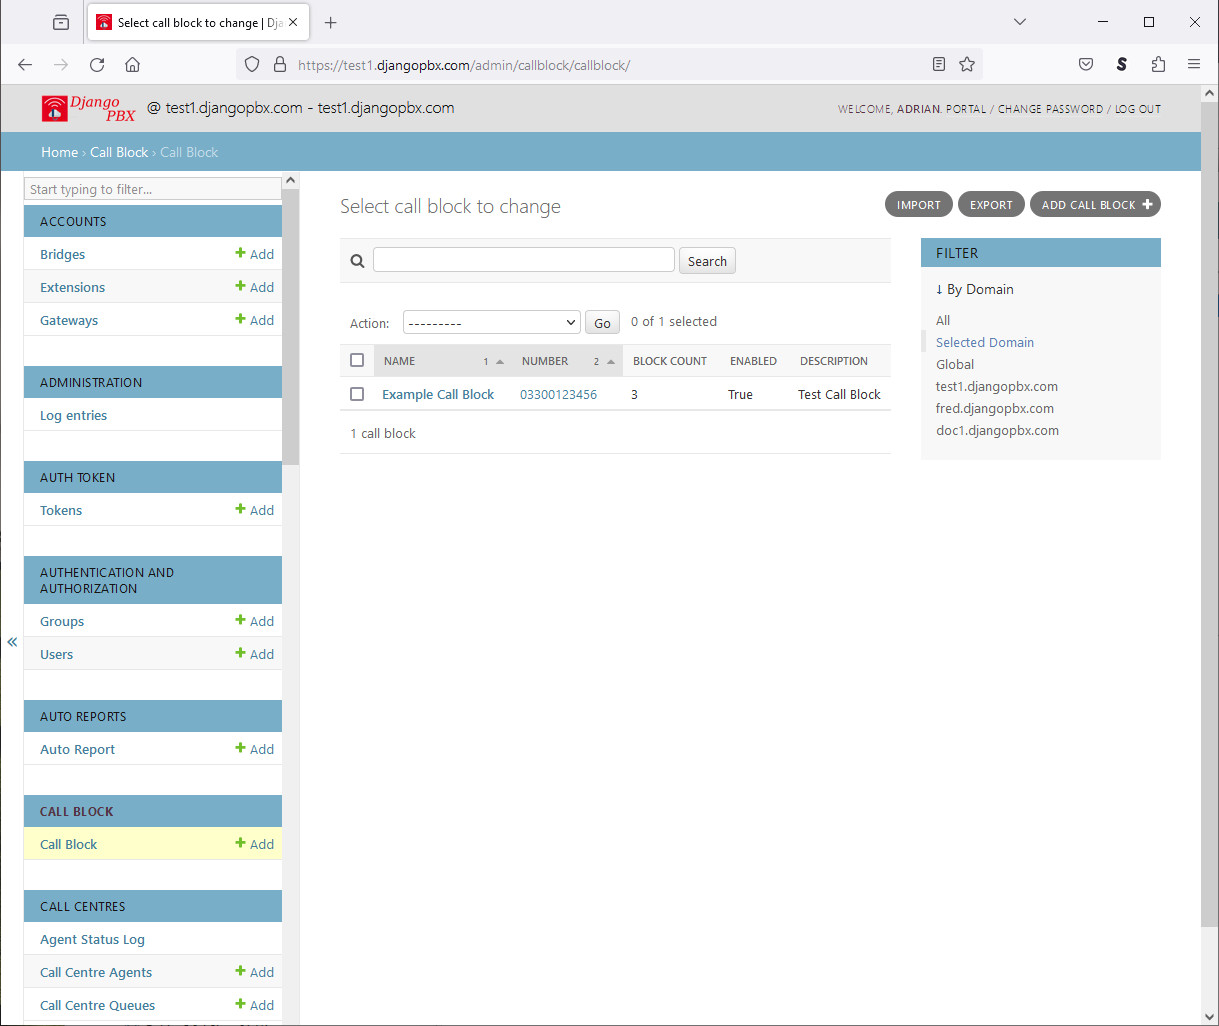1219x1026 pixels.
Task: Sort by Name column arrow
Action: coord(500,362)
